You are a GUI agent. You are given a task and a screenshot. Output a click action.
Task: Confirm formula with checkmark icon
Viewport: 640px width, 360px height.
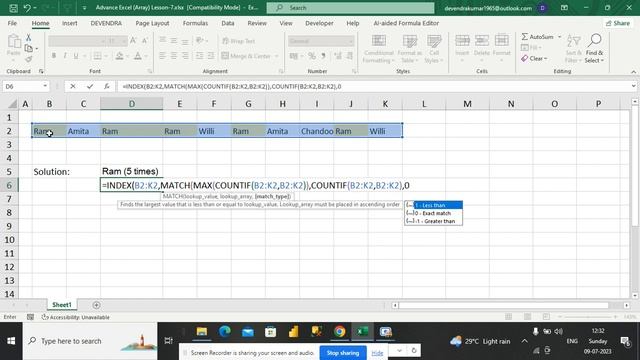(x=90, y=86)
